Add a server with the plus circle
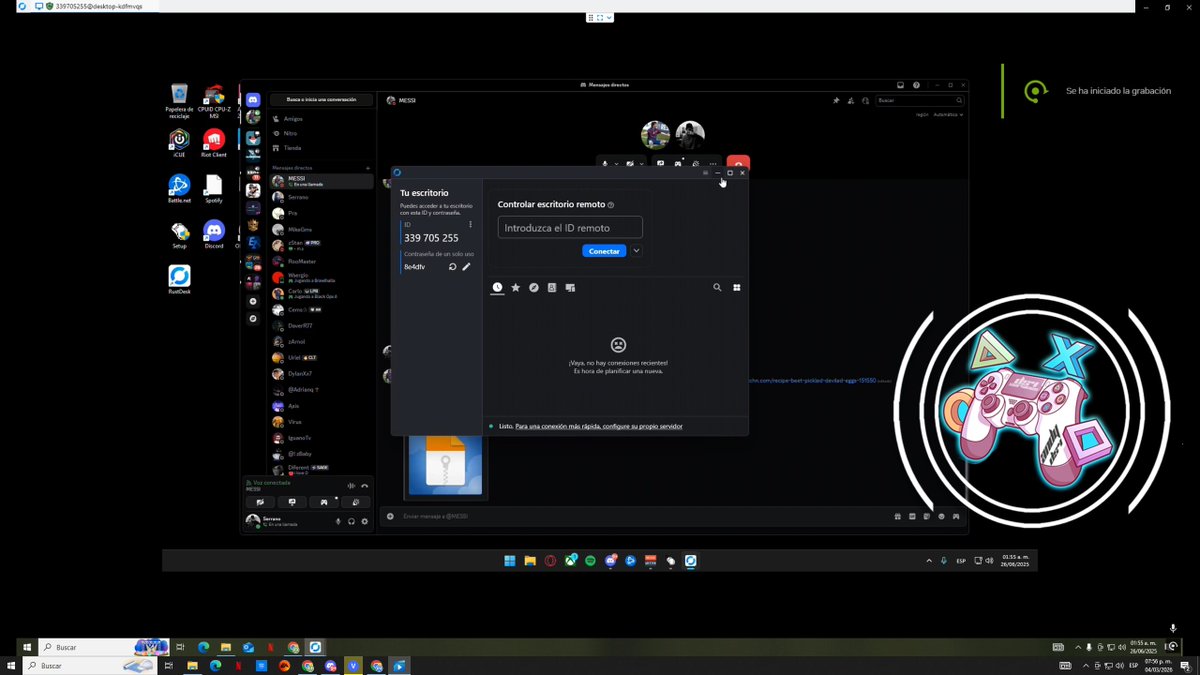The image size is (1200, 675). (x=253, y=301)
